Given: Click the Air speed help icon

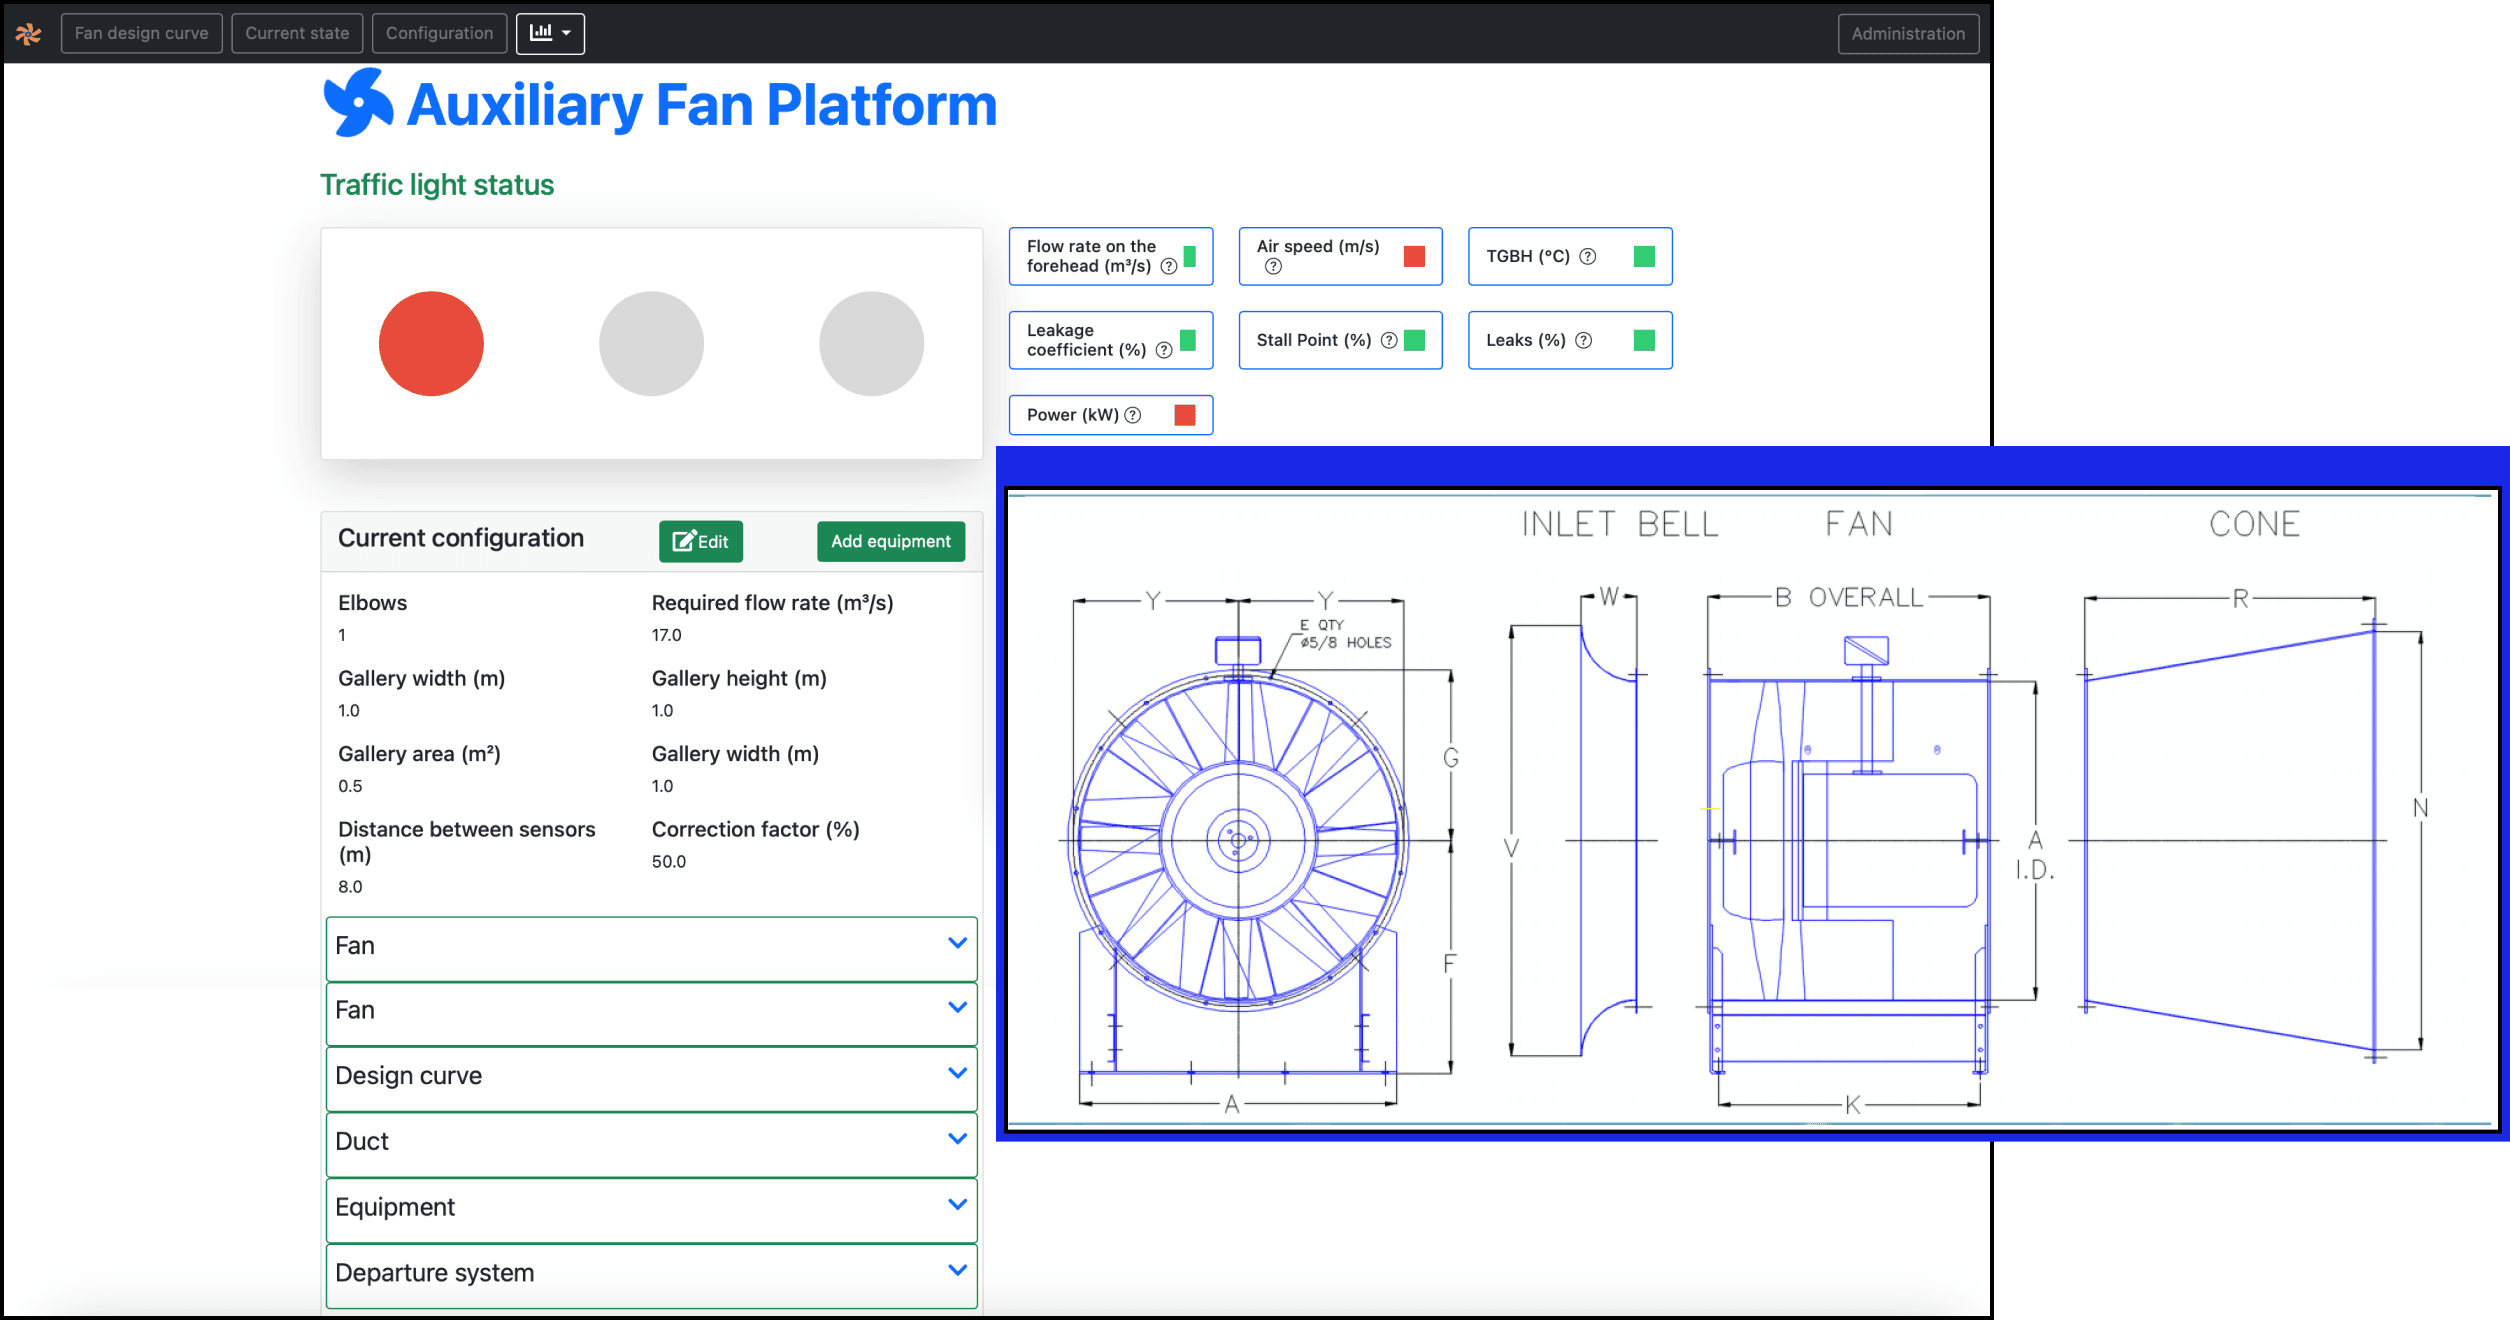Looking at the screenshot, I should tap(1273, 266).
